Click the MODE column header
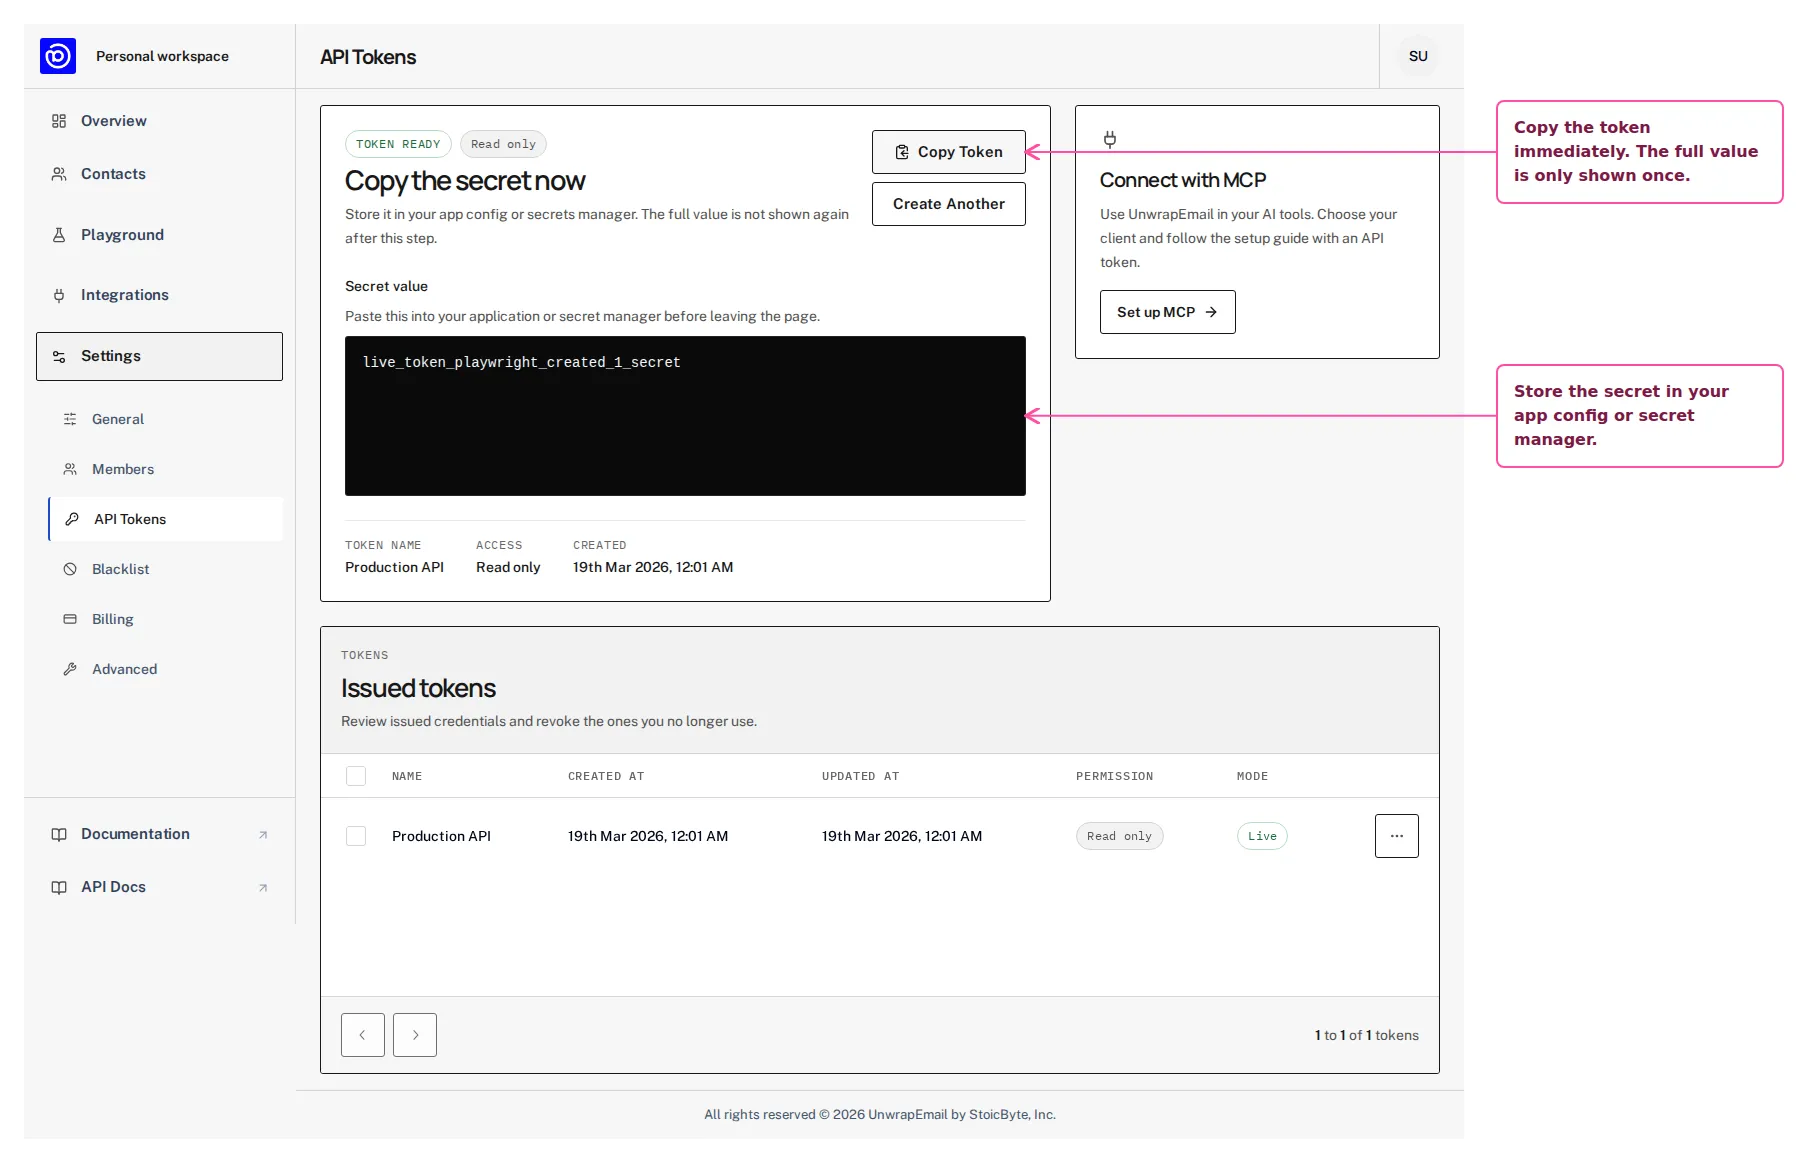 pyautogui.click(x=1252, y=776)
